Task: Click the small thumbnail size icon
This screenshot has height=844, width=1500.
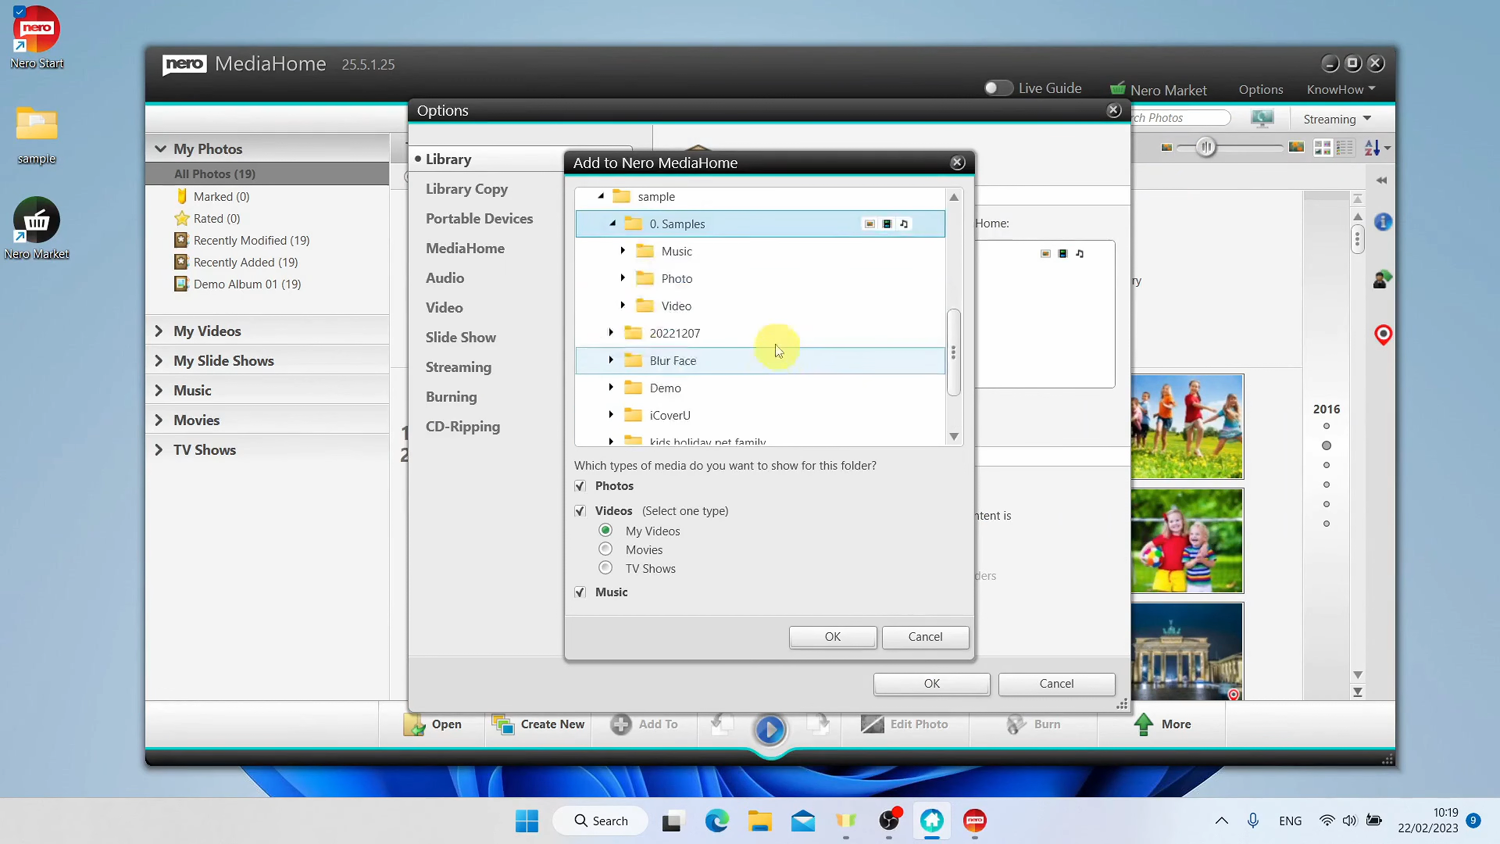Action: [1166, 148]
